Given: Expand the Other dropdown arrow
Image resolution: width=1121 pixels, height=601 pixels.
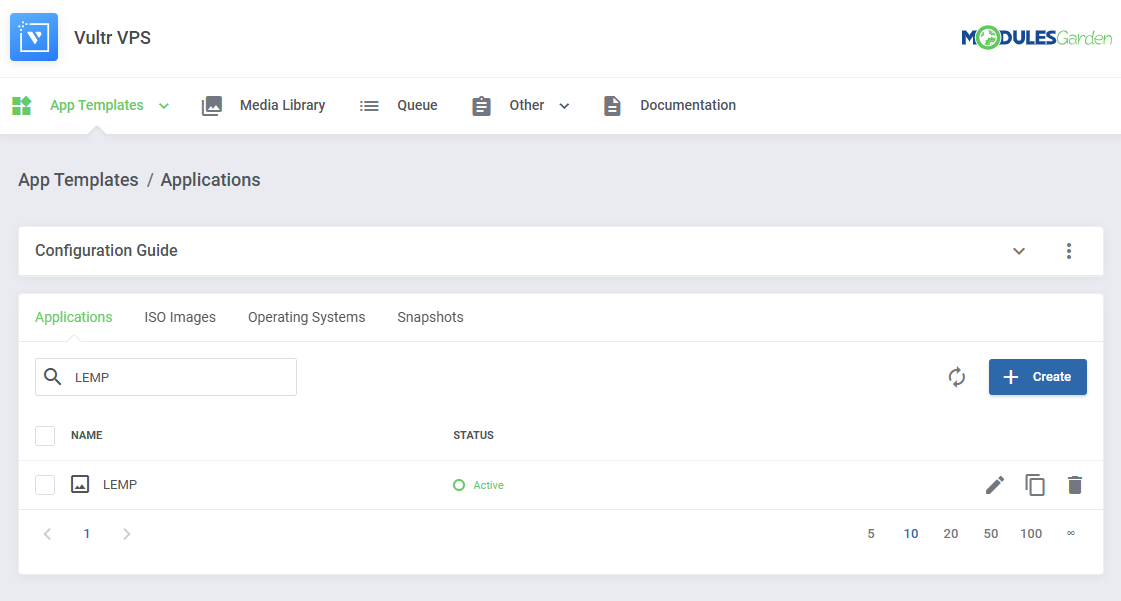Looking at the screenshot, I should [x=564, y=106].
